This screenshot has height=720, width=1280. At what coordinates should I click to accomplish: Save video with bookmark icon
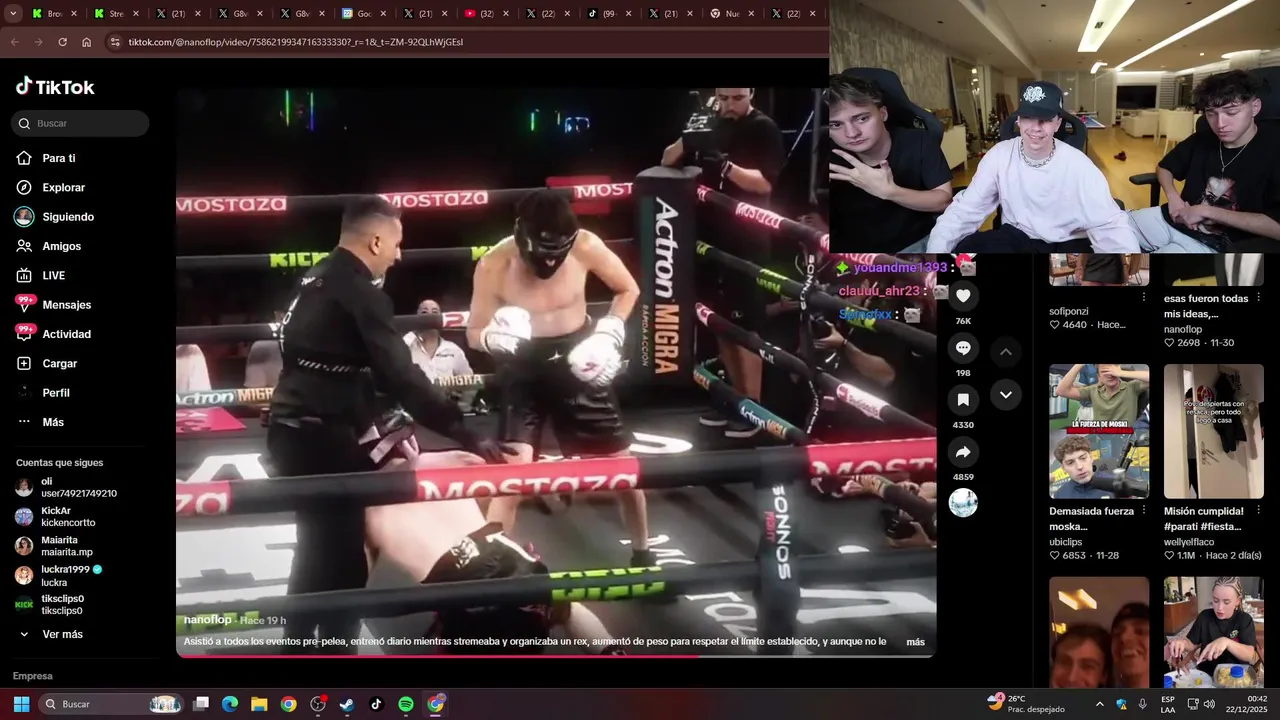(x=963, y=400)
